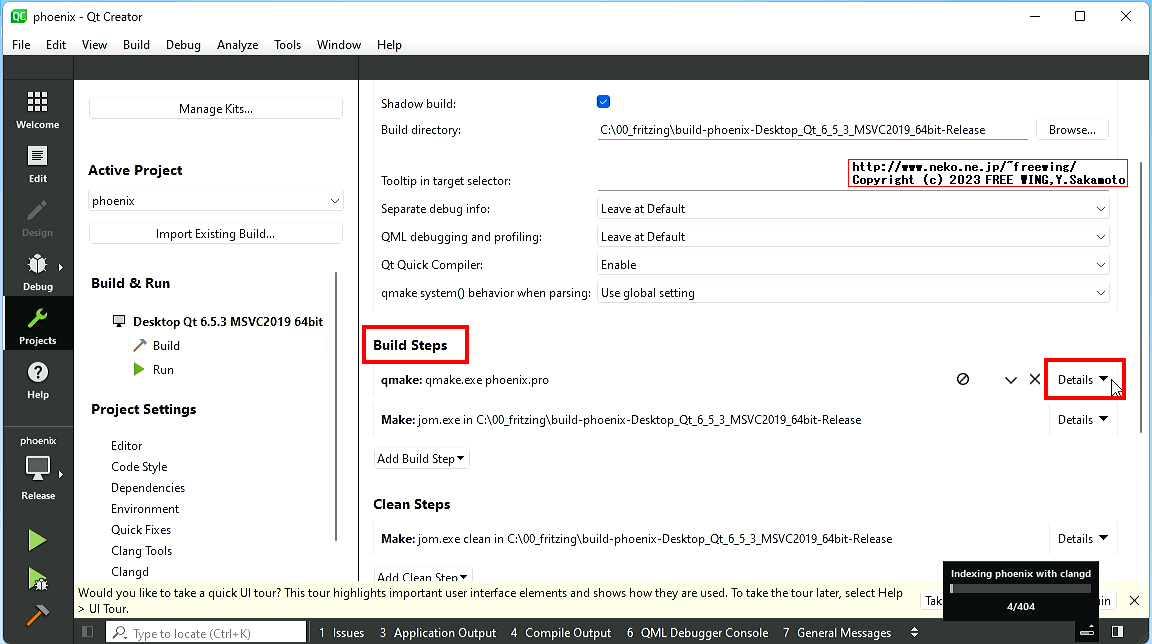1152x644 pixels.
Task: Open the Help mode
Action: pyautogui.click(x=37, y=378)
